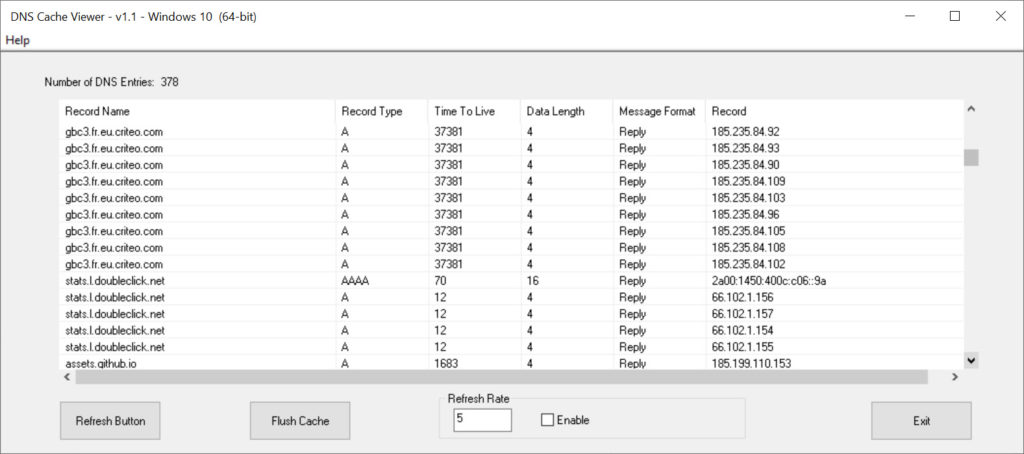Select the assets.github.io row

(511, 363)
